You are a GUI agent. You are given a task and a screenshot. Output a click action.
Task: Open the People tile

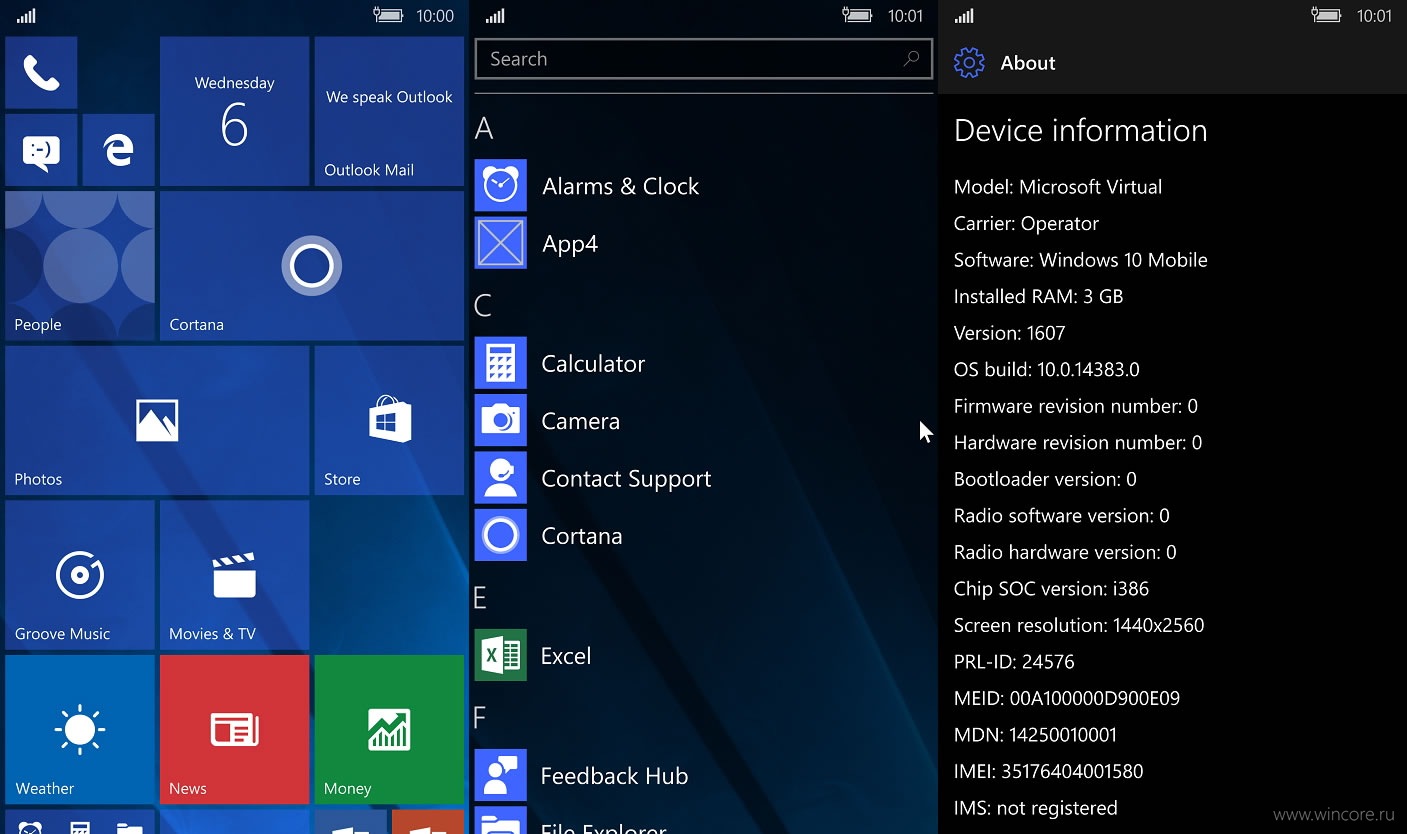(80, 266)
